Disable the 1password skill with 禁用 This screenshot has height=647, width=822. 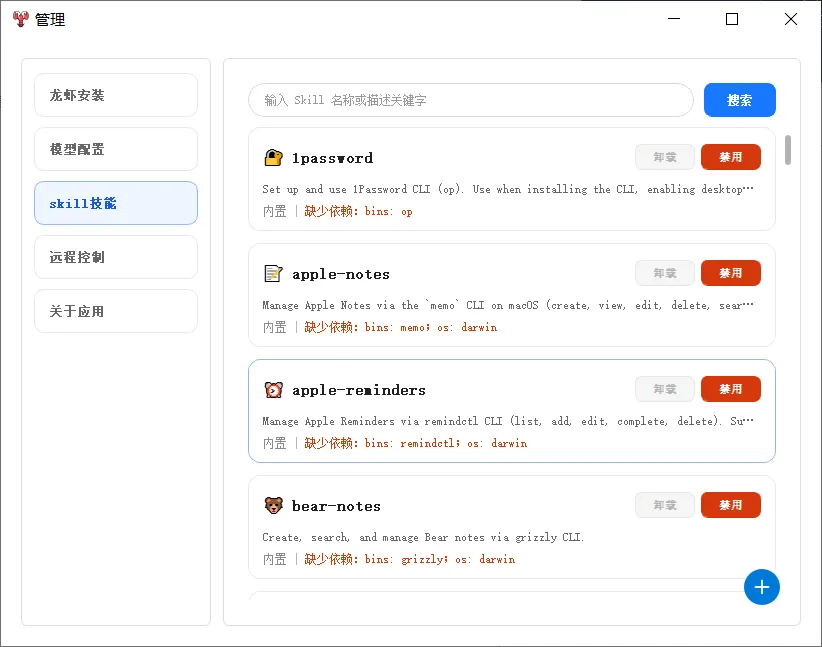pyautogui.click(x=730, y=157)
